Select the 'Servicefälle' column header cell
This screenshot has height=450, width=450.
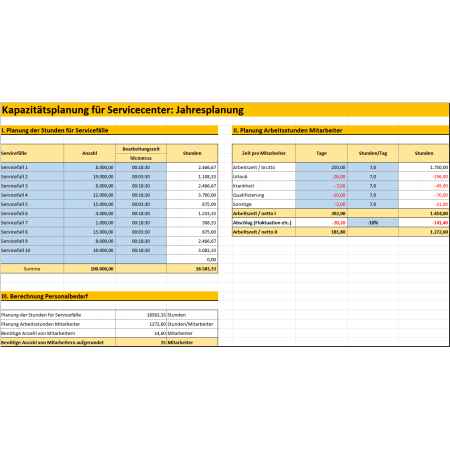tap(32, 153)
